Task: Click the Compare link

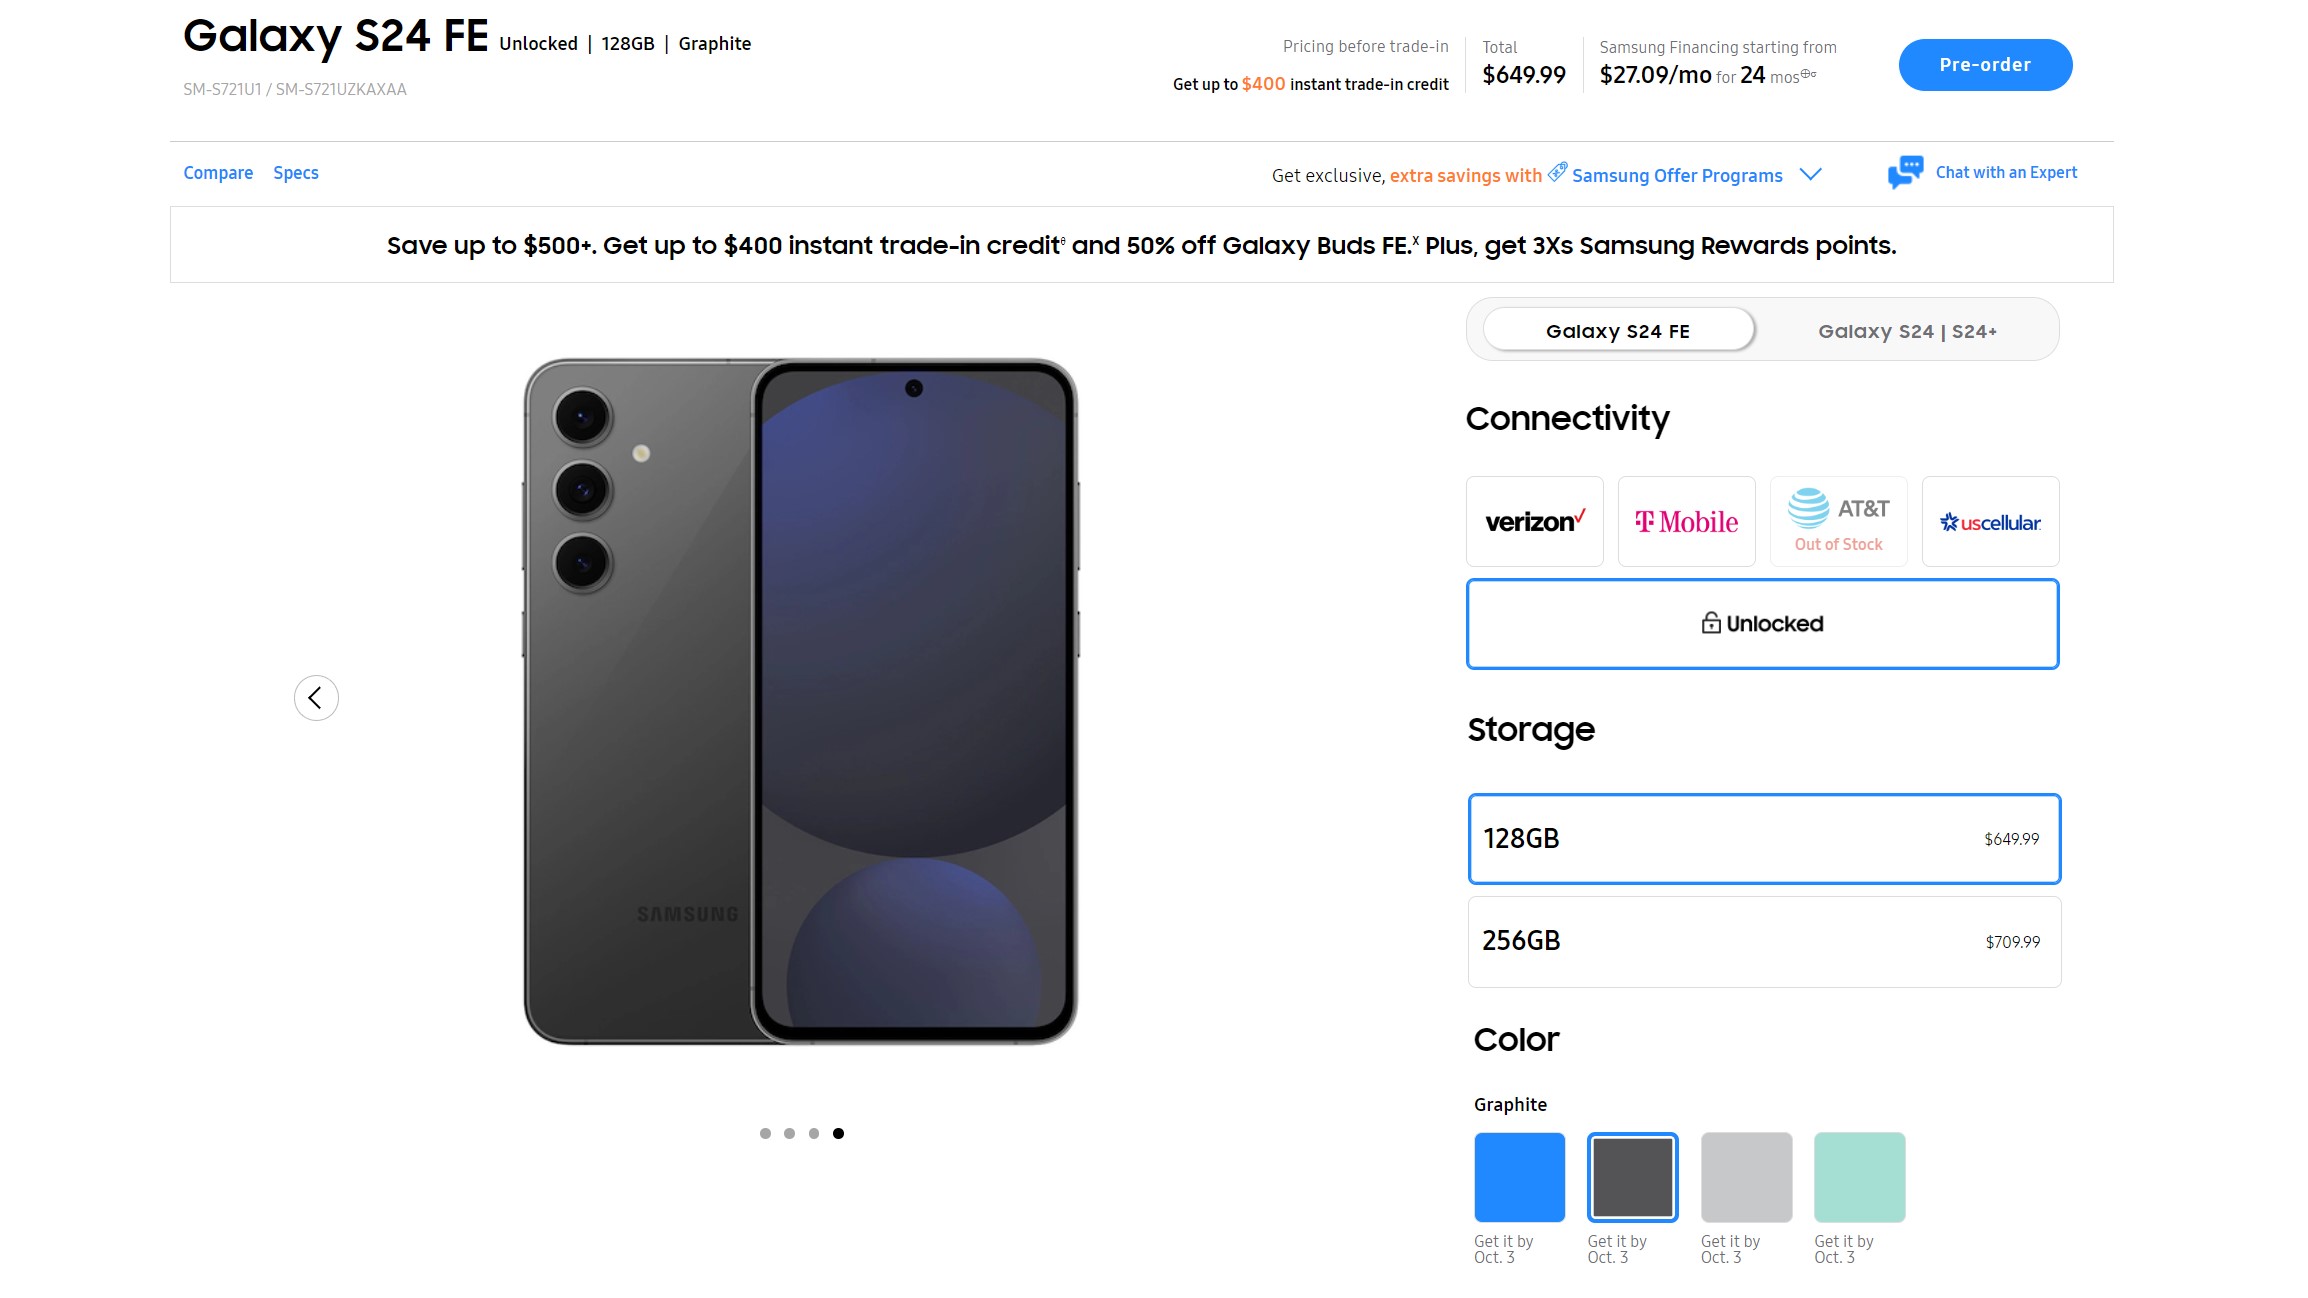Action: pyautogui.click(x=217, y=173)
